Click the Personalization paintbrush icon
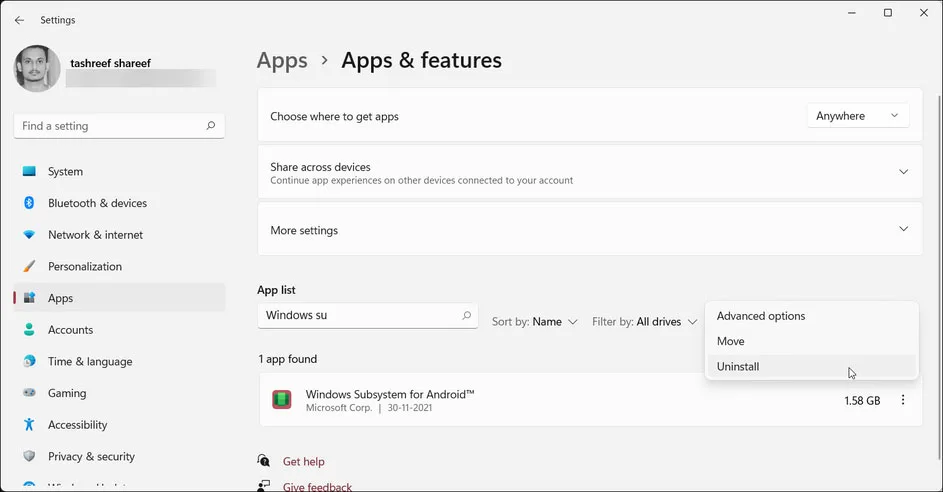 click(29, 266)
